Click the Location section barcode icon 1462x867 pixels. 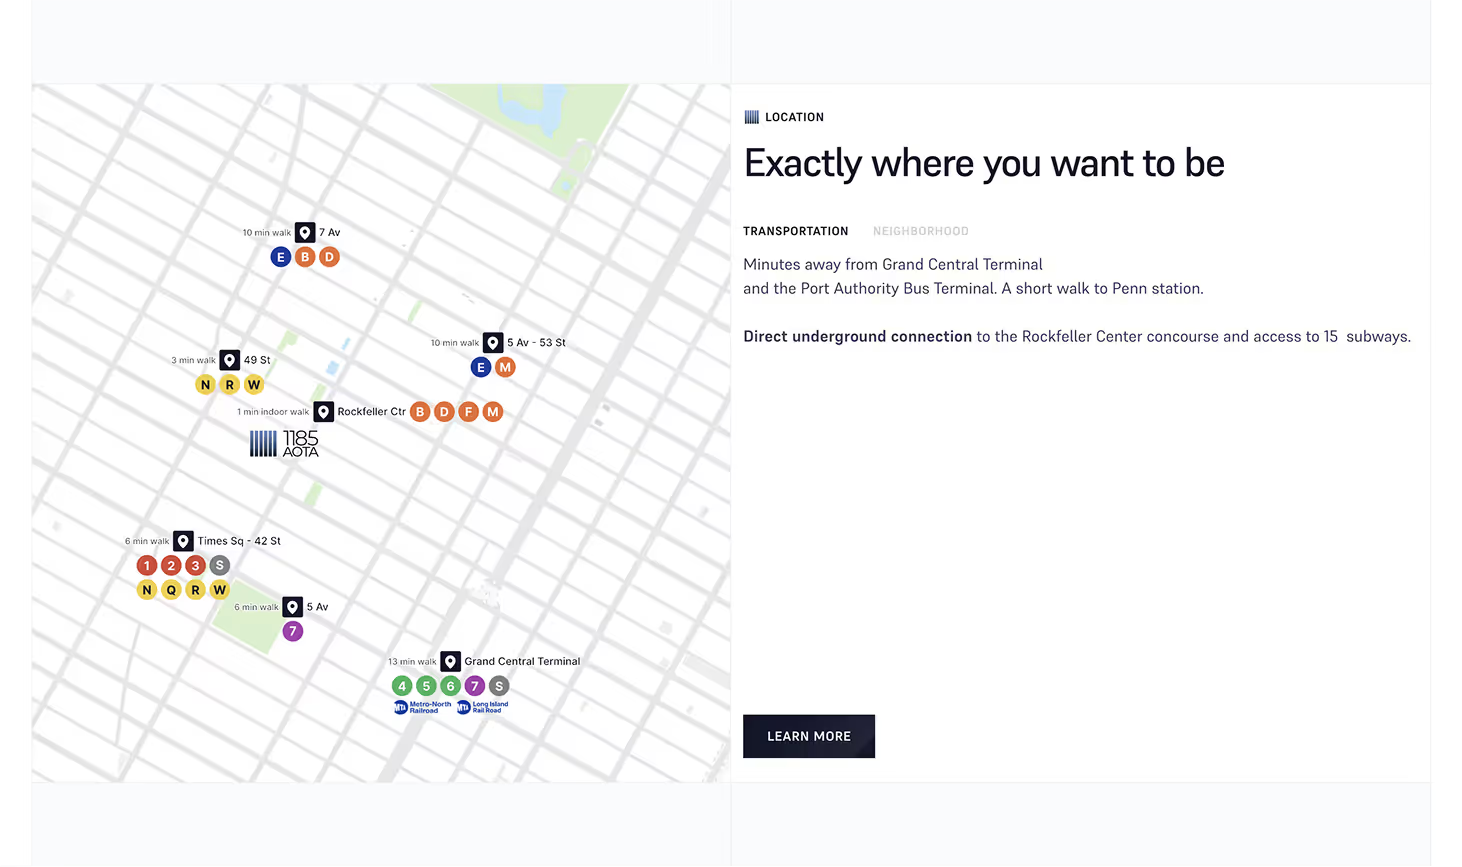pyautogui.click(x=752, y=117)
